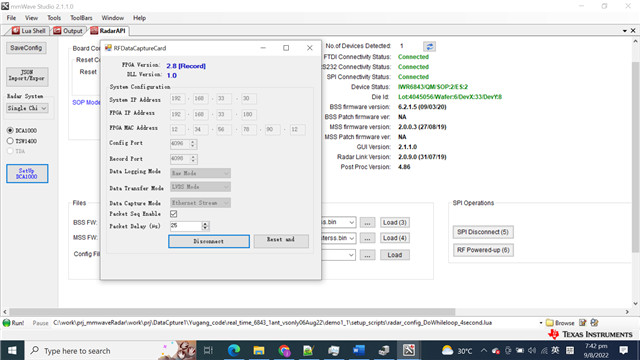Click the Config Port stepper arrows

click(193, 144)
